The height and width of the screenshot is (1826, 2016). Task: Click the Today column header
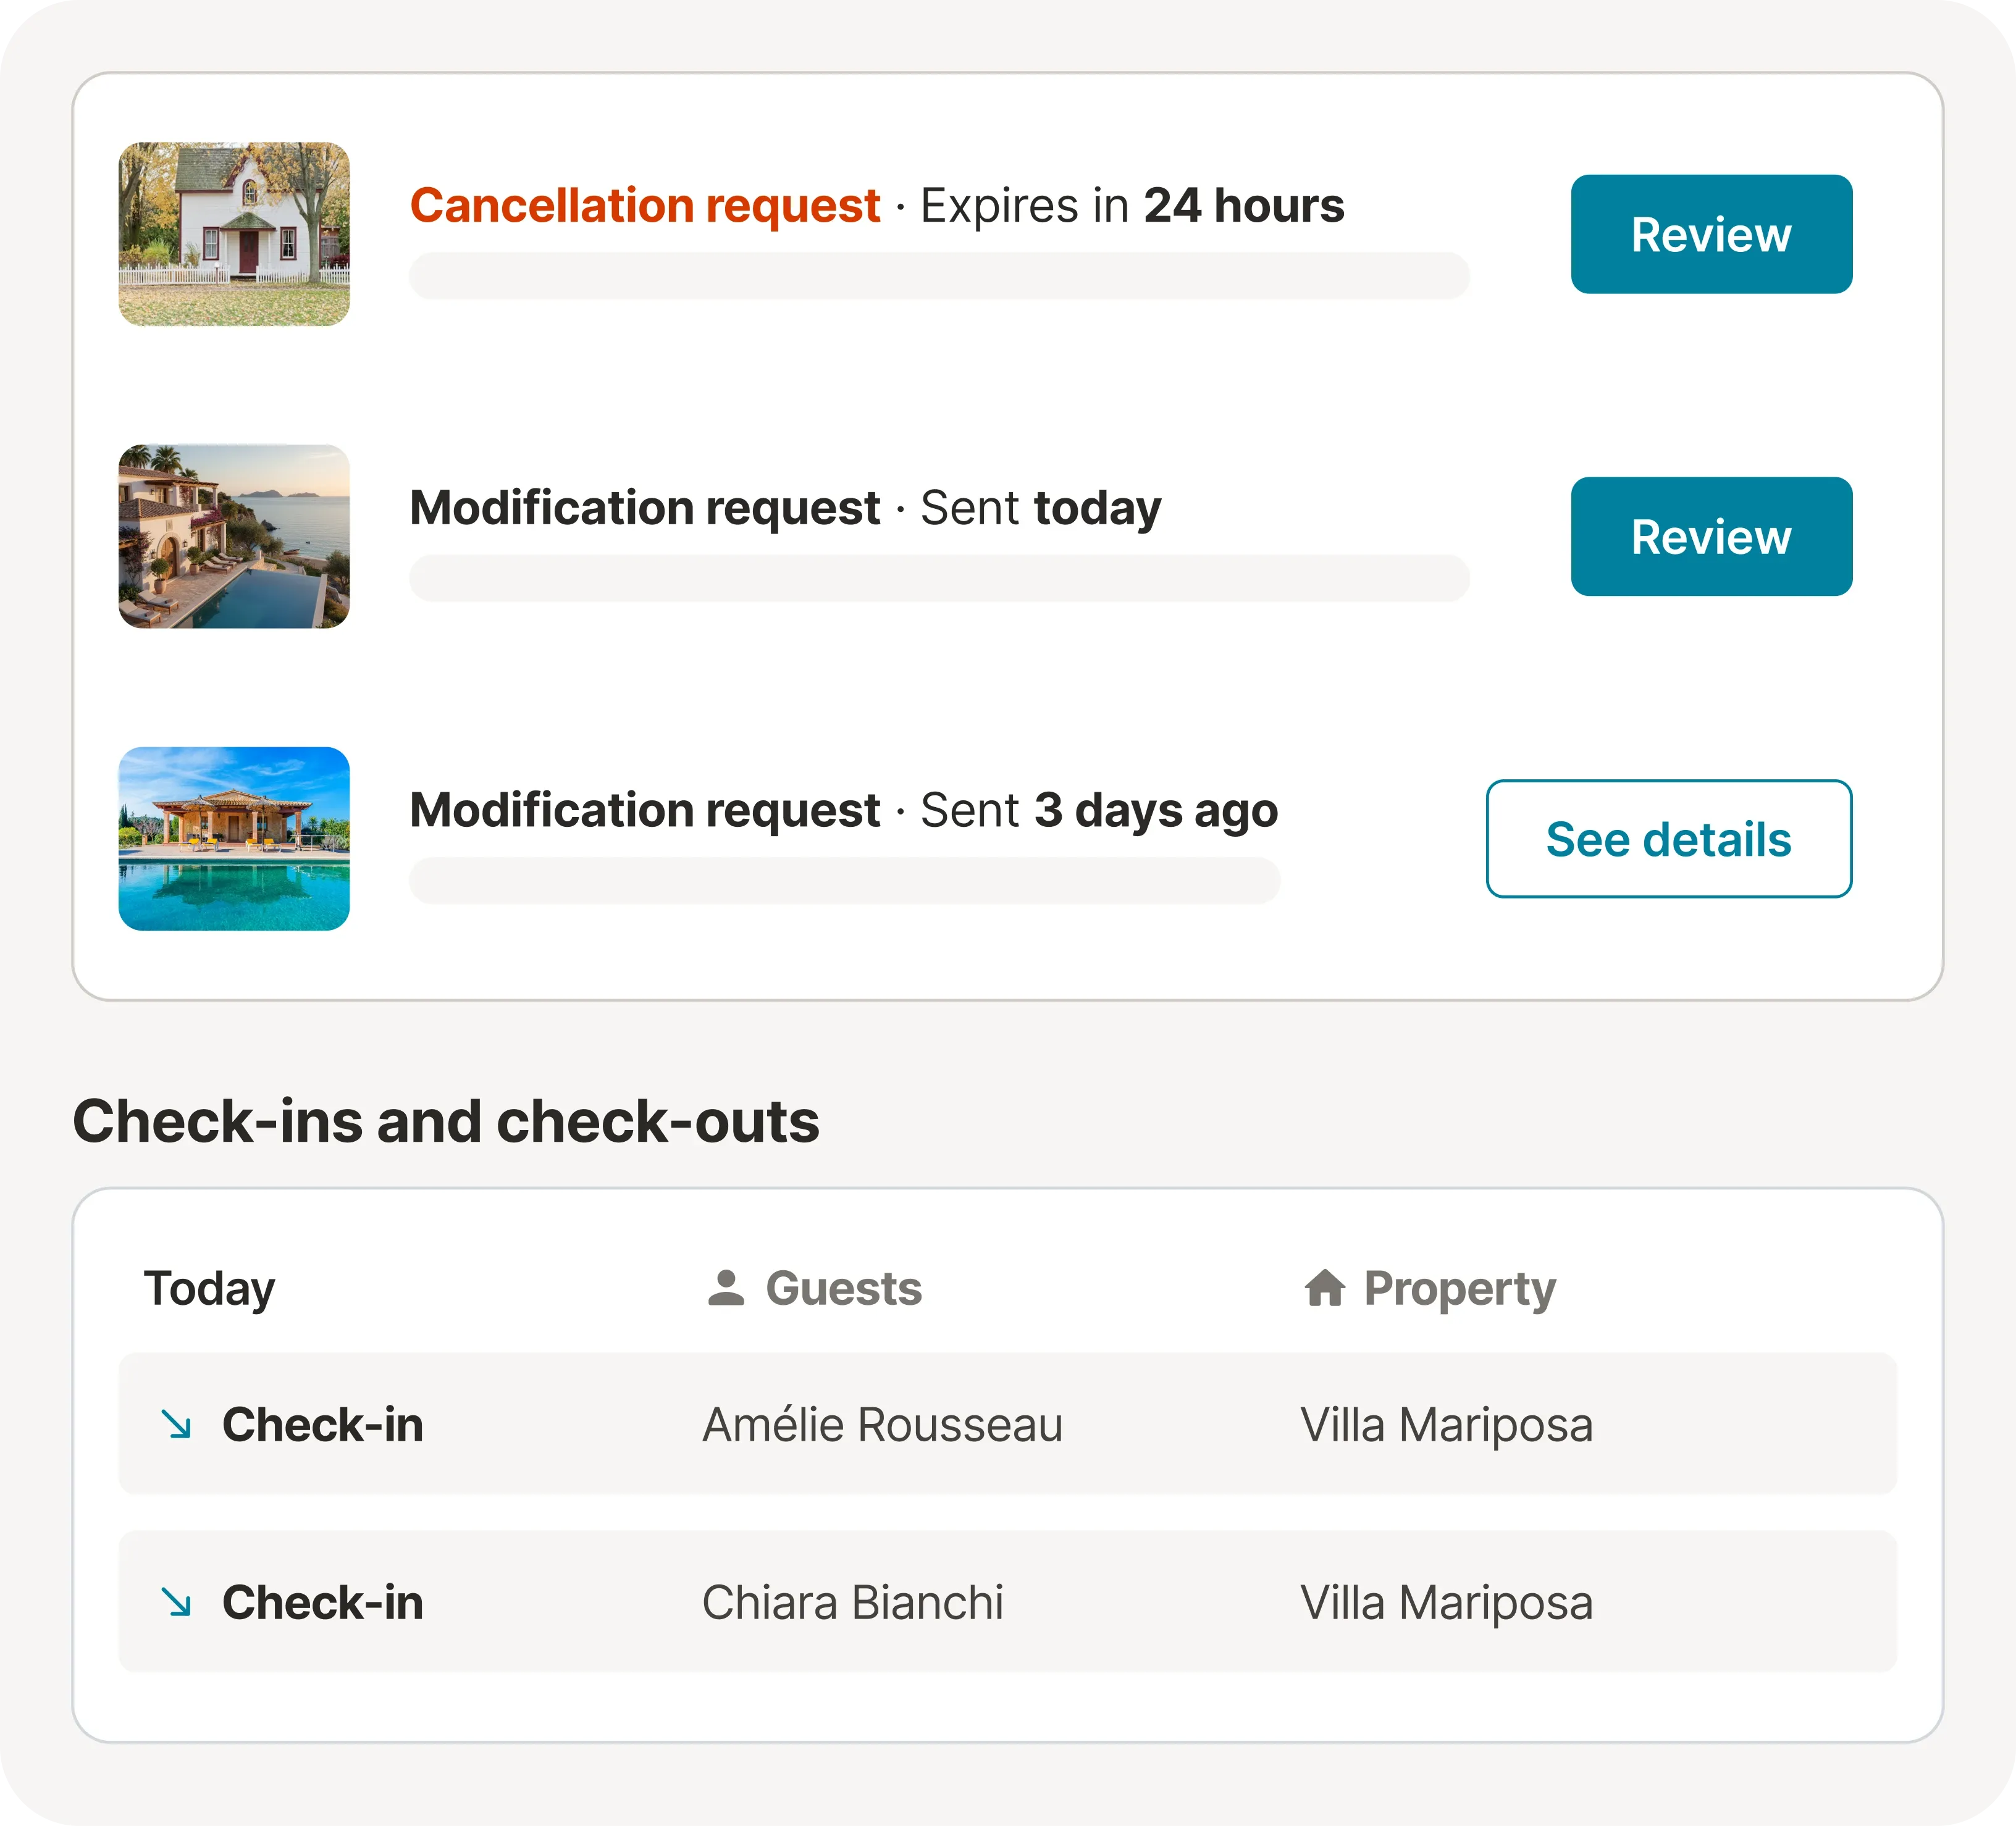click(x=209, y=1288)
